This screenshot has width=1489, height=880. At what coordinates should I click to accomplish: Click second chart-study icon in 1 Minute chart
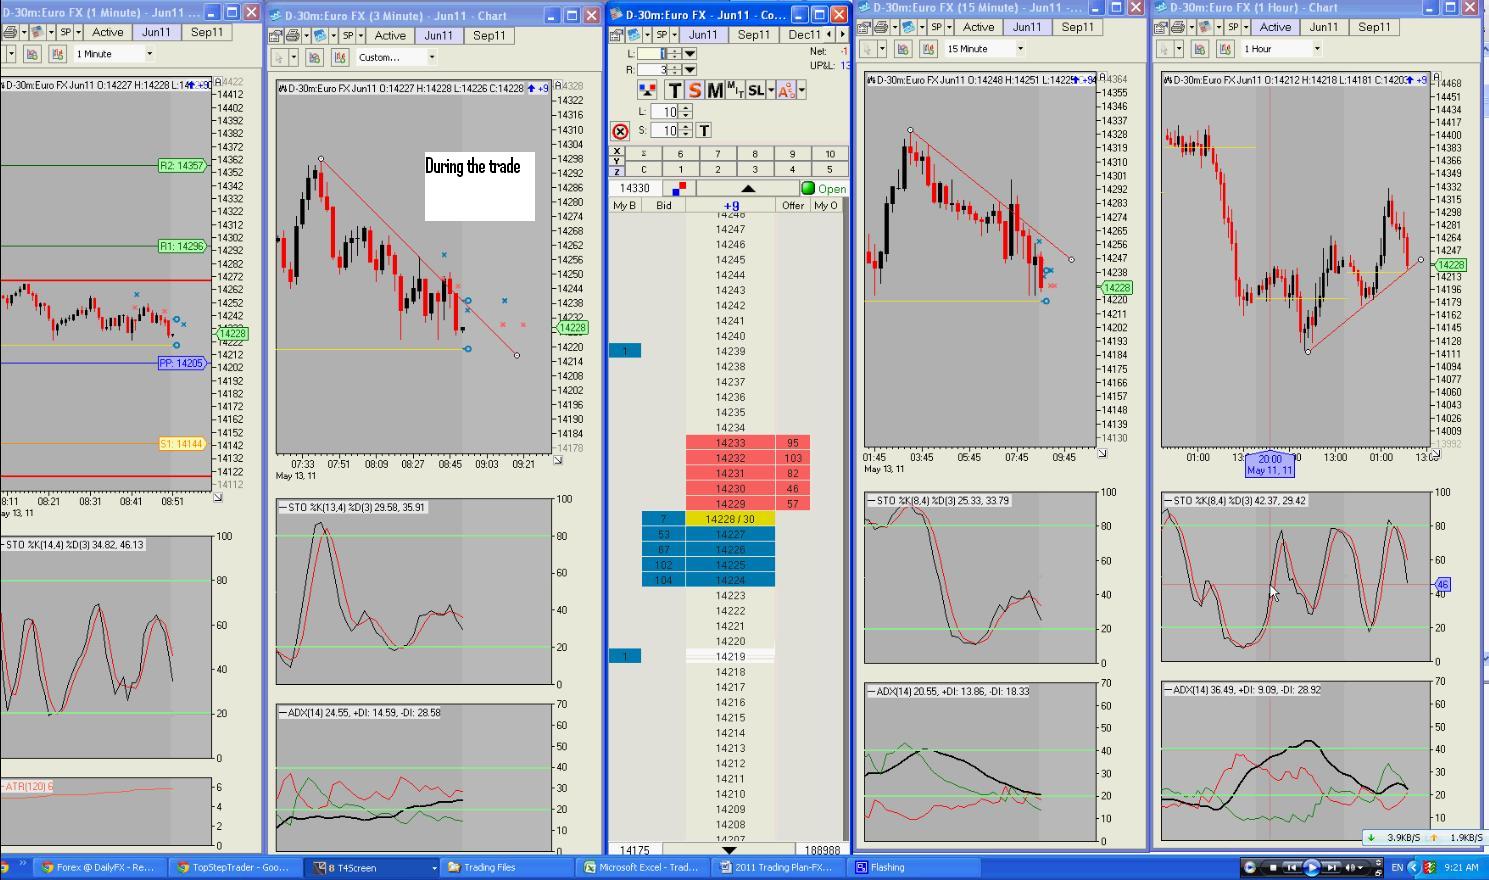pos(57,54)
